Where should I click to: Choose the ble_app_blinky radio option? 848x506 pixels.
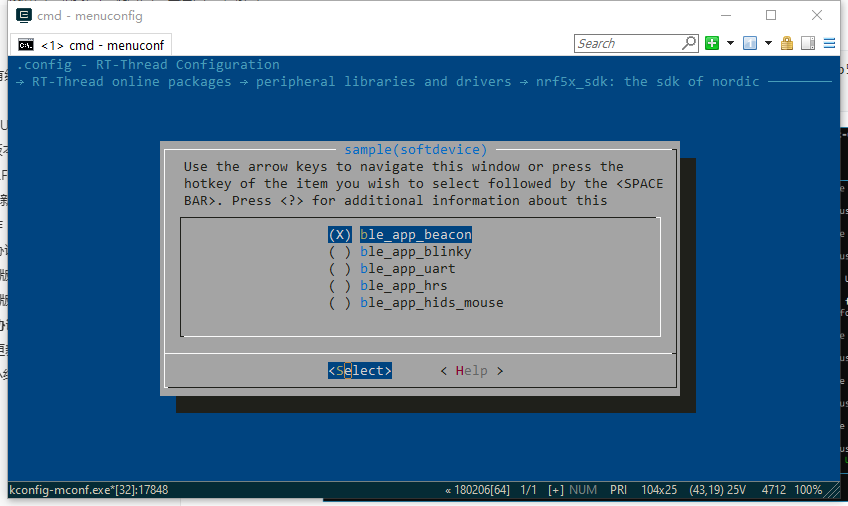pyautogui.click(x=415, y=251)
